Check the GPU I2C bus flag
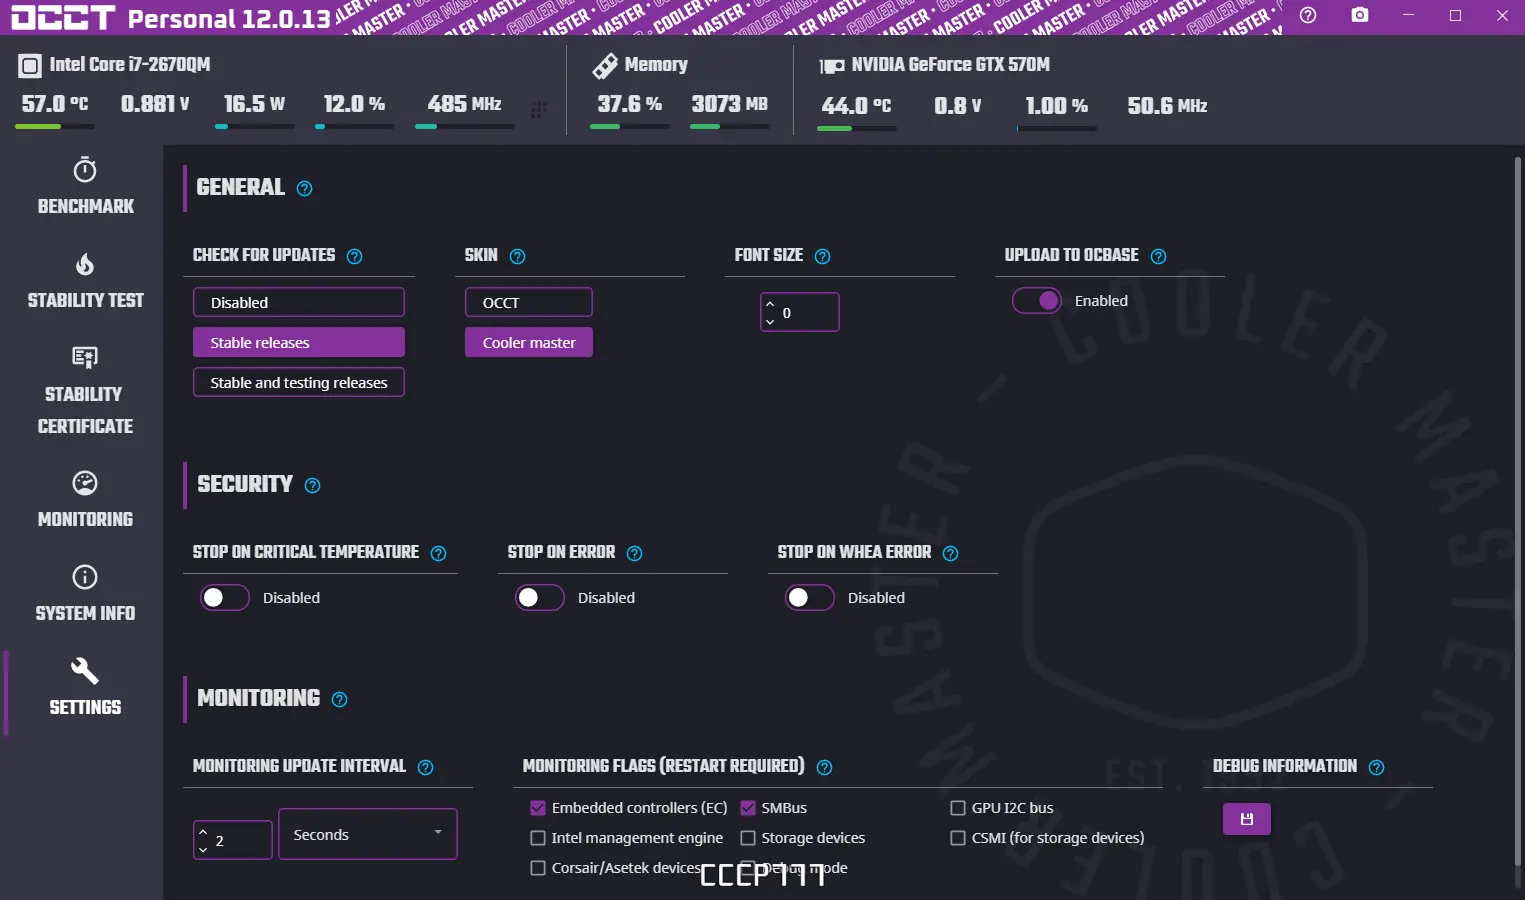Viewport: 1525px width, 900px height. (x=958, y=808)
